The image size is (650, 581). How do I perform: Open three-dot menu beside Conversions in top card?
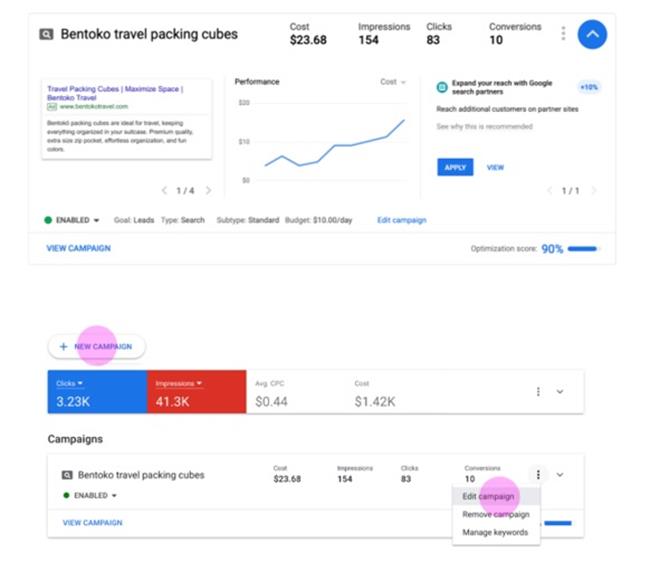pyautogui.click(x=563, y=34)
